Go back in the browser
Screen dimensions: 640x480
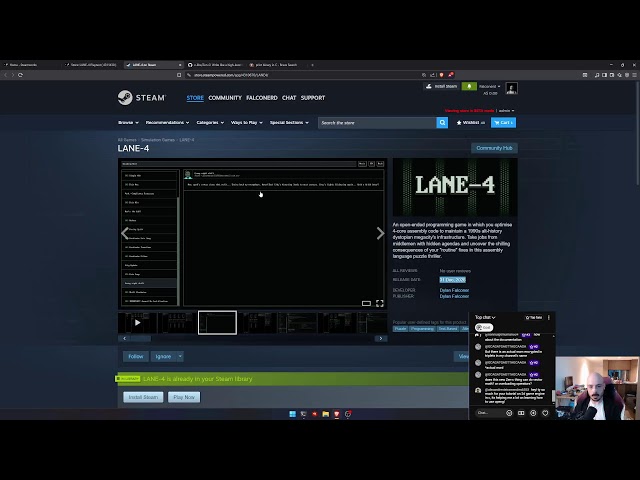tap(5, 75)
